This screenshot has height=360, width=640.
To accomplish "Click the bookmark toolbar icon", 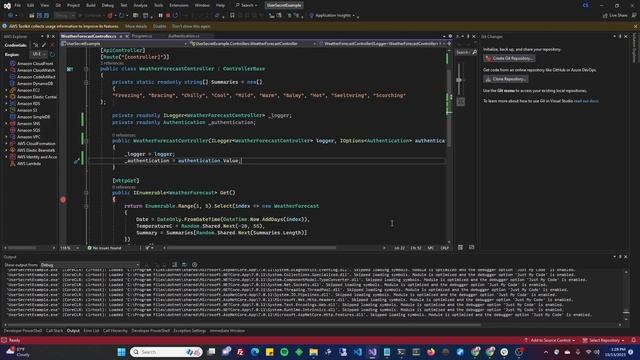I will [x=232, y=16].
